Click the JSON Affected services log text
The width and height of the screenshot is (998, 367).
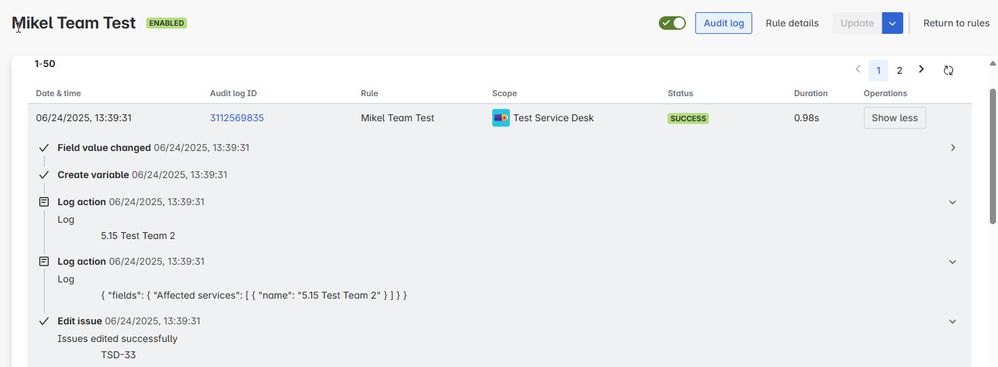(x=254, y=296)
